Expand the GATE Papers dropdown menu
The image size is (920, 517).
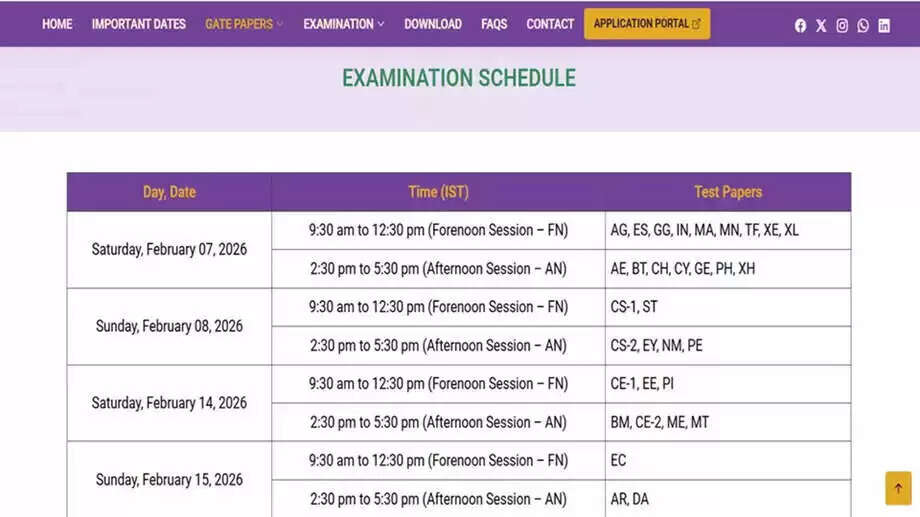(244, 24)
